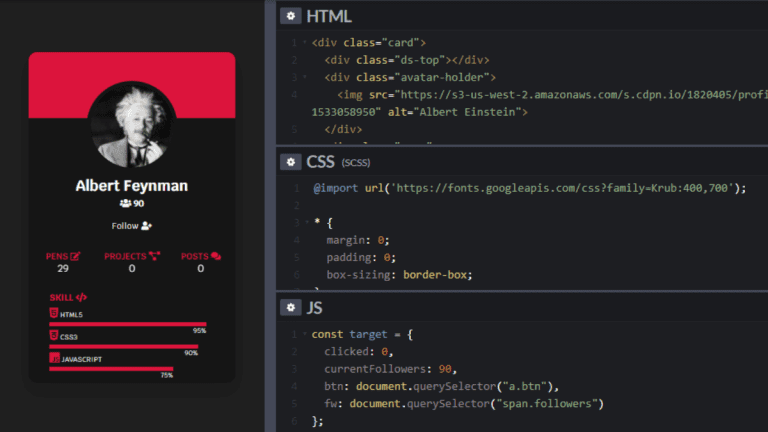This screenshot has height=432, width=768.
Task: Collapse the fold arrow on CSS line 3
Action: (307, 223)
